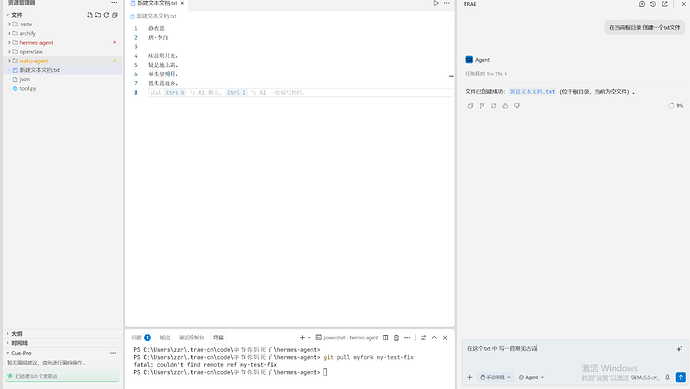Open editor more-actions ellipsis menu

click(447, 3)
